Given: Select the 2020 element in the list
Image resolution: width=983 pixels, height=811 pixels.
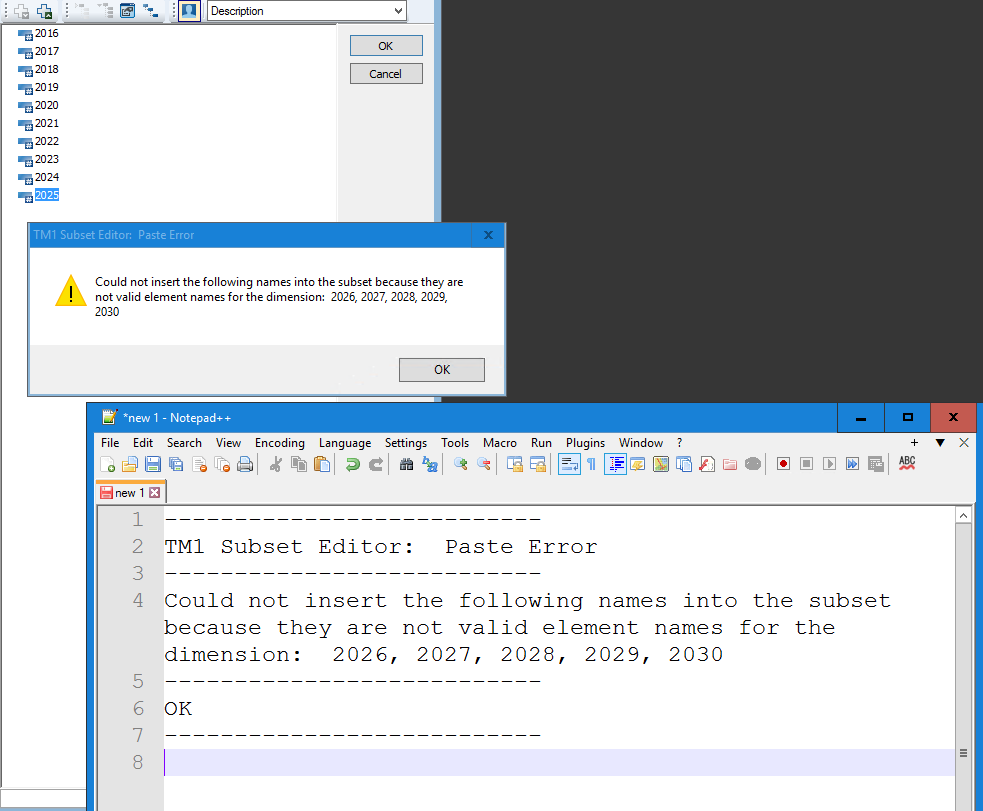Looking at the screenshot, I should pos(46,106).
